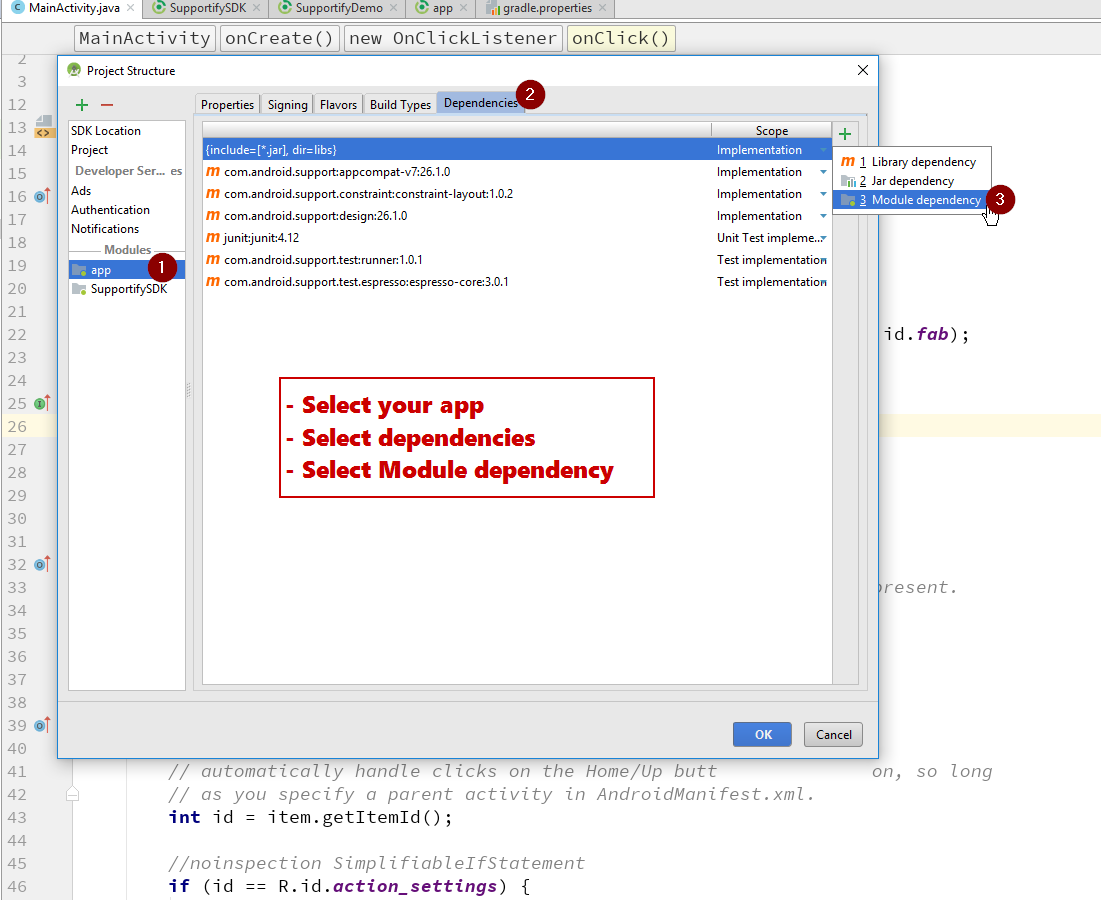
Task: Click the Scope column header
Action: pos(772,131)
